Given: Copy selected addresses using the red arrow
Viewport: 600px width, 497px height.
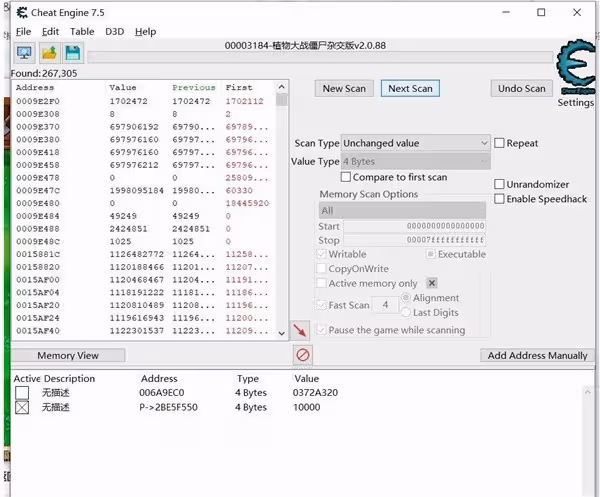Looking at the screenshot, I should [300, 330].
